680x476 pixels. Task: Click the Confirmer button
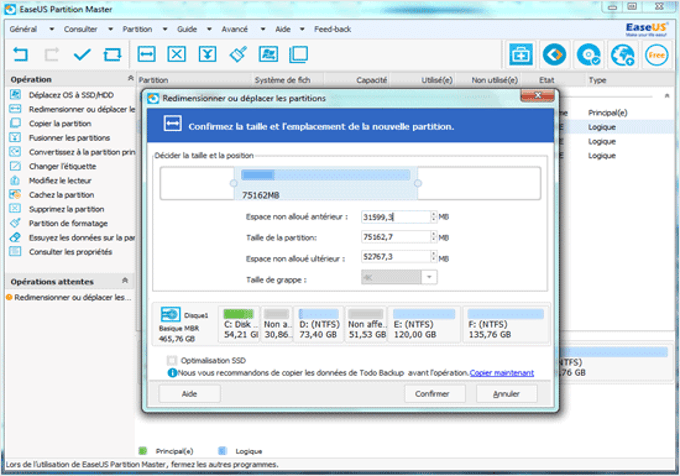(x=435, y=394)
